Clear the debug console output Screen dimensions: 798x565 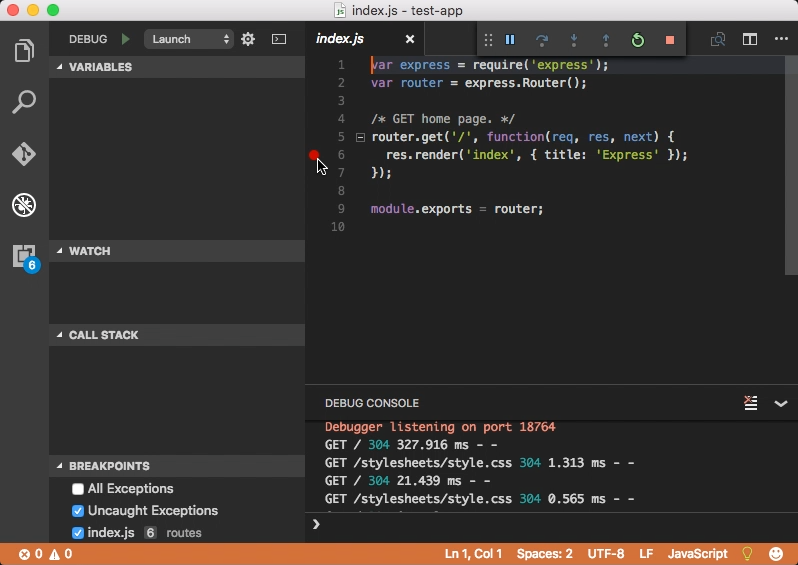(x=750, y=403)
